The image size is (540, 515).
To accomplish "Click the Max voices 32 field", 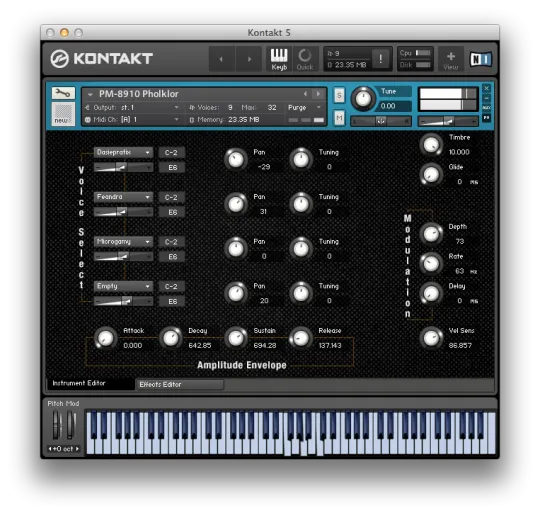I will click(272, 108).
